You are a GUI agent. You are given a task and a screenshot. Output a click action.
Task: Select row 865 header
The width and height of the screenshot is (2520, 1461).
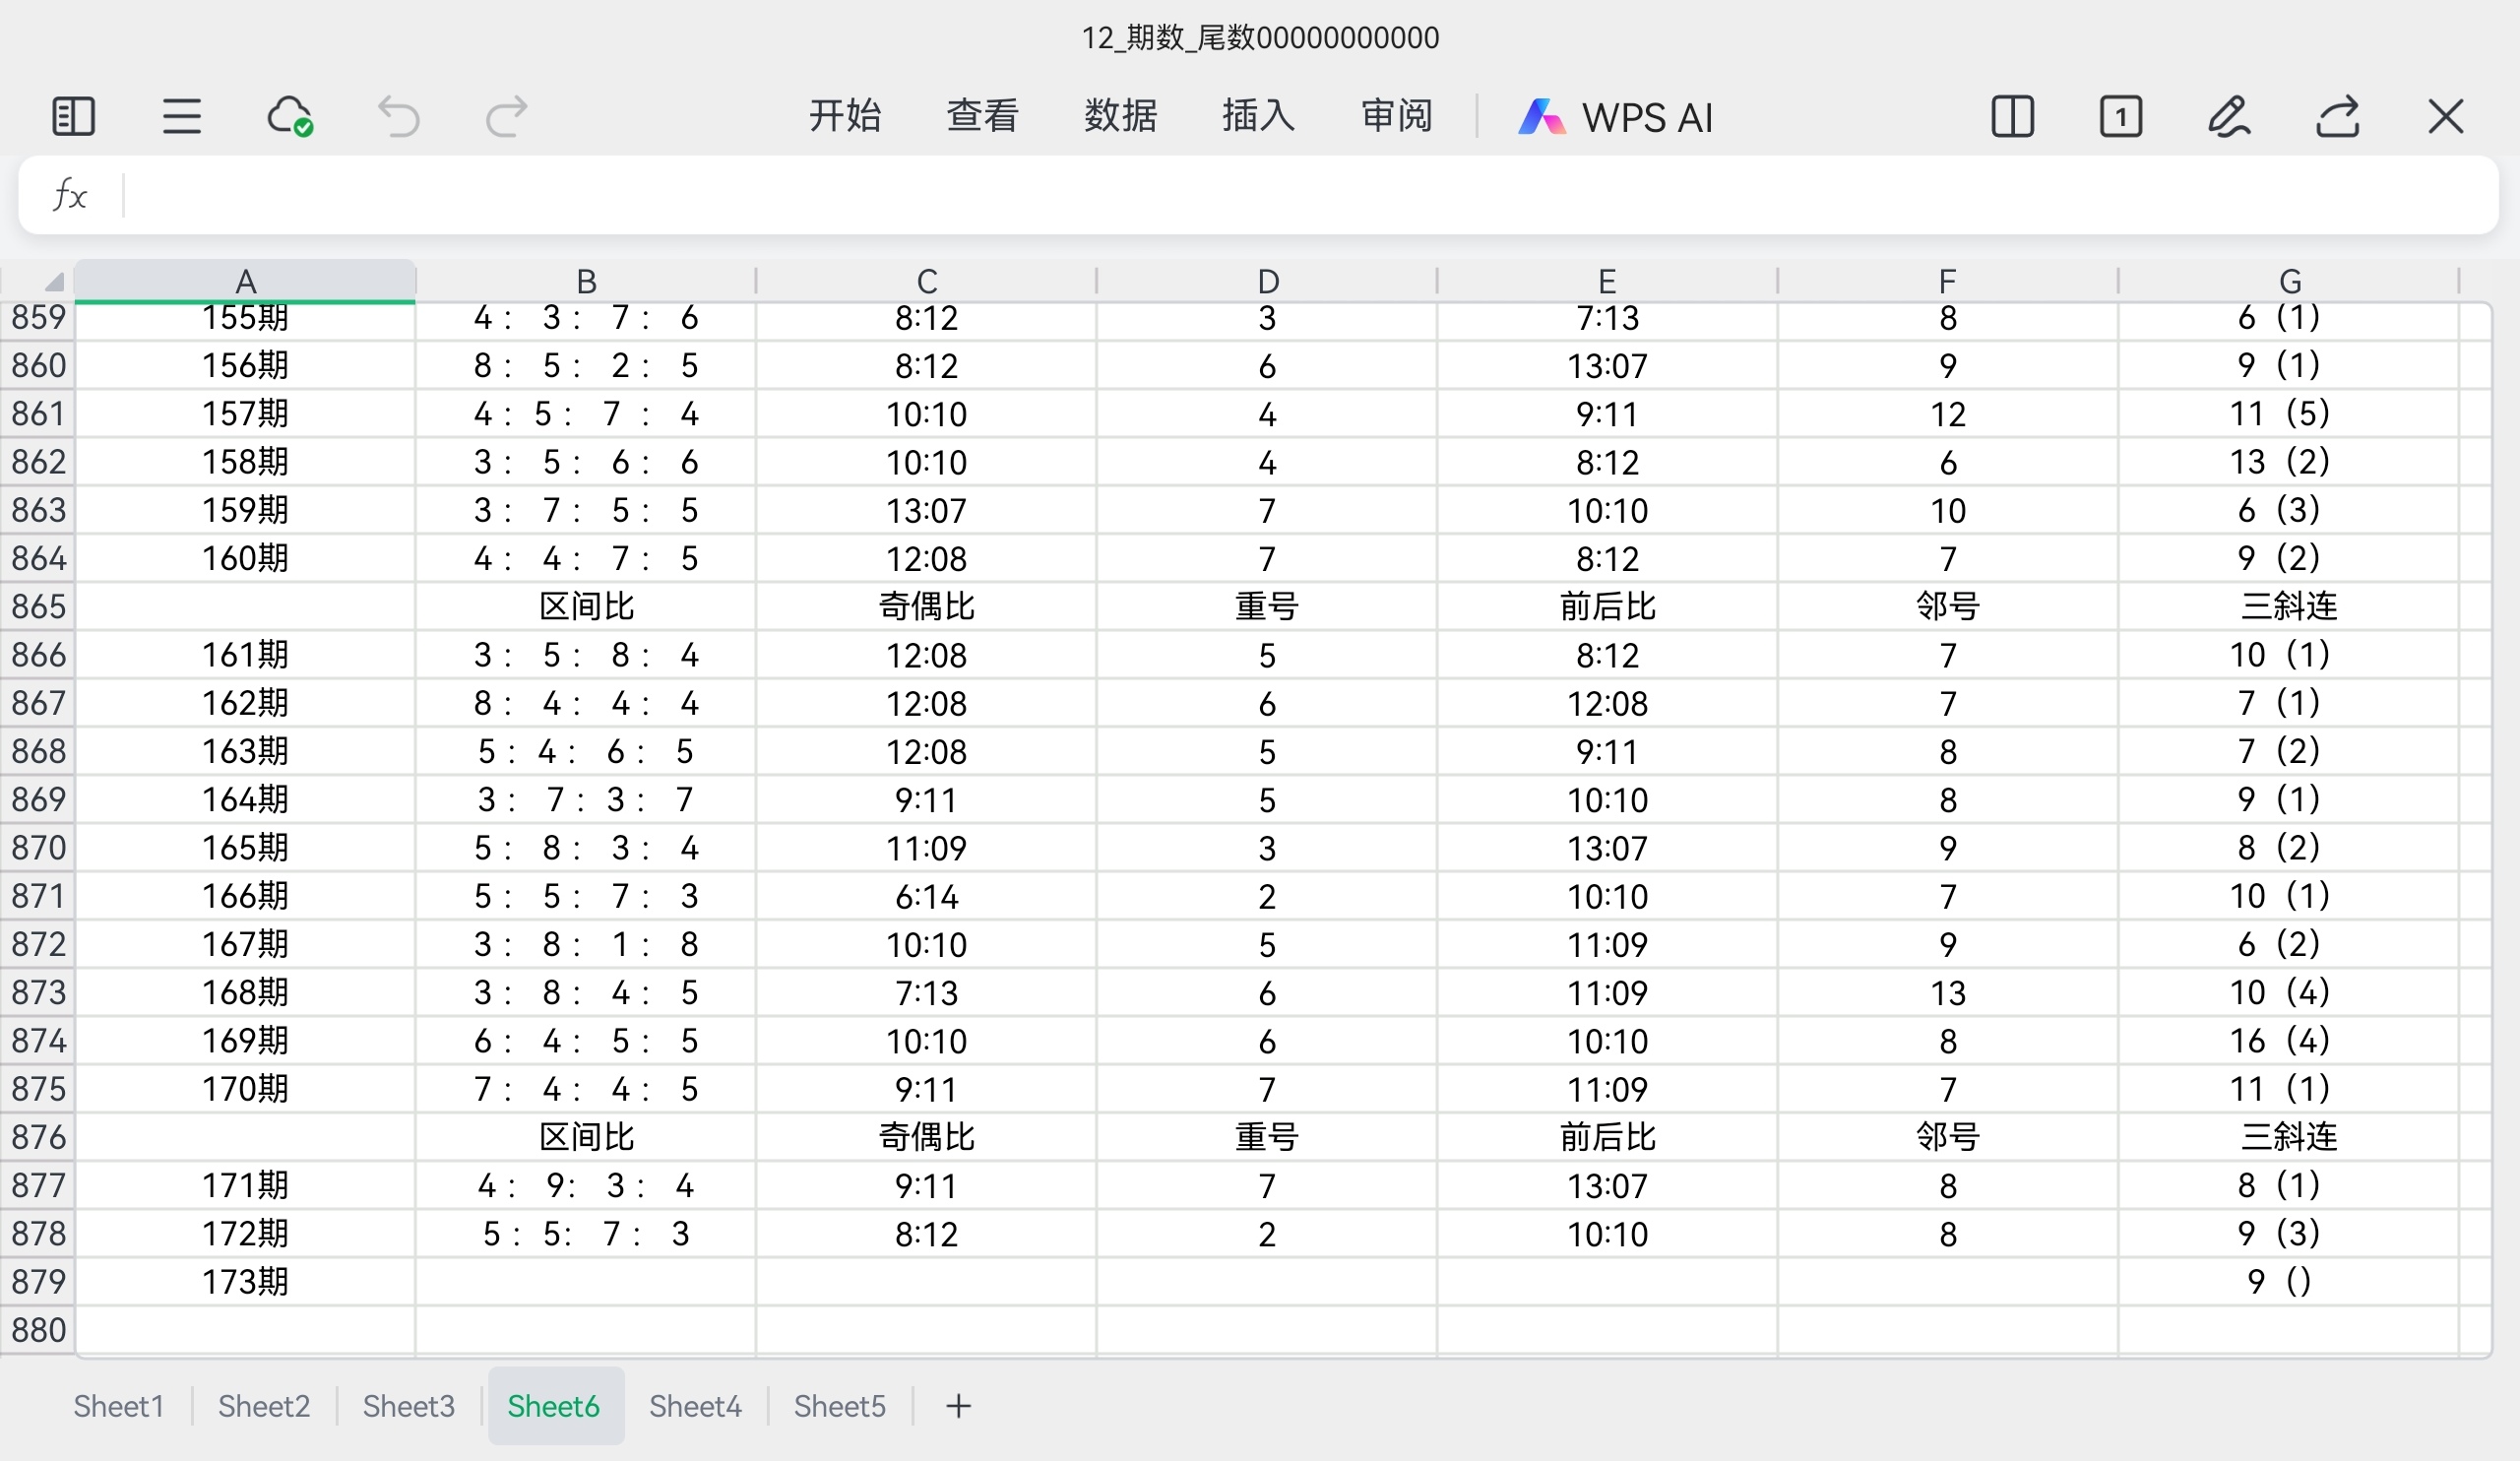tap(38, 606)
